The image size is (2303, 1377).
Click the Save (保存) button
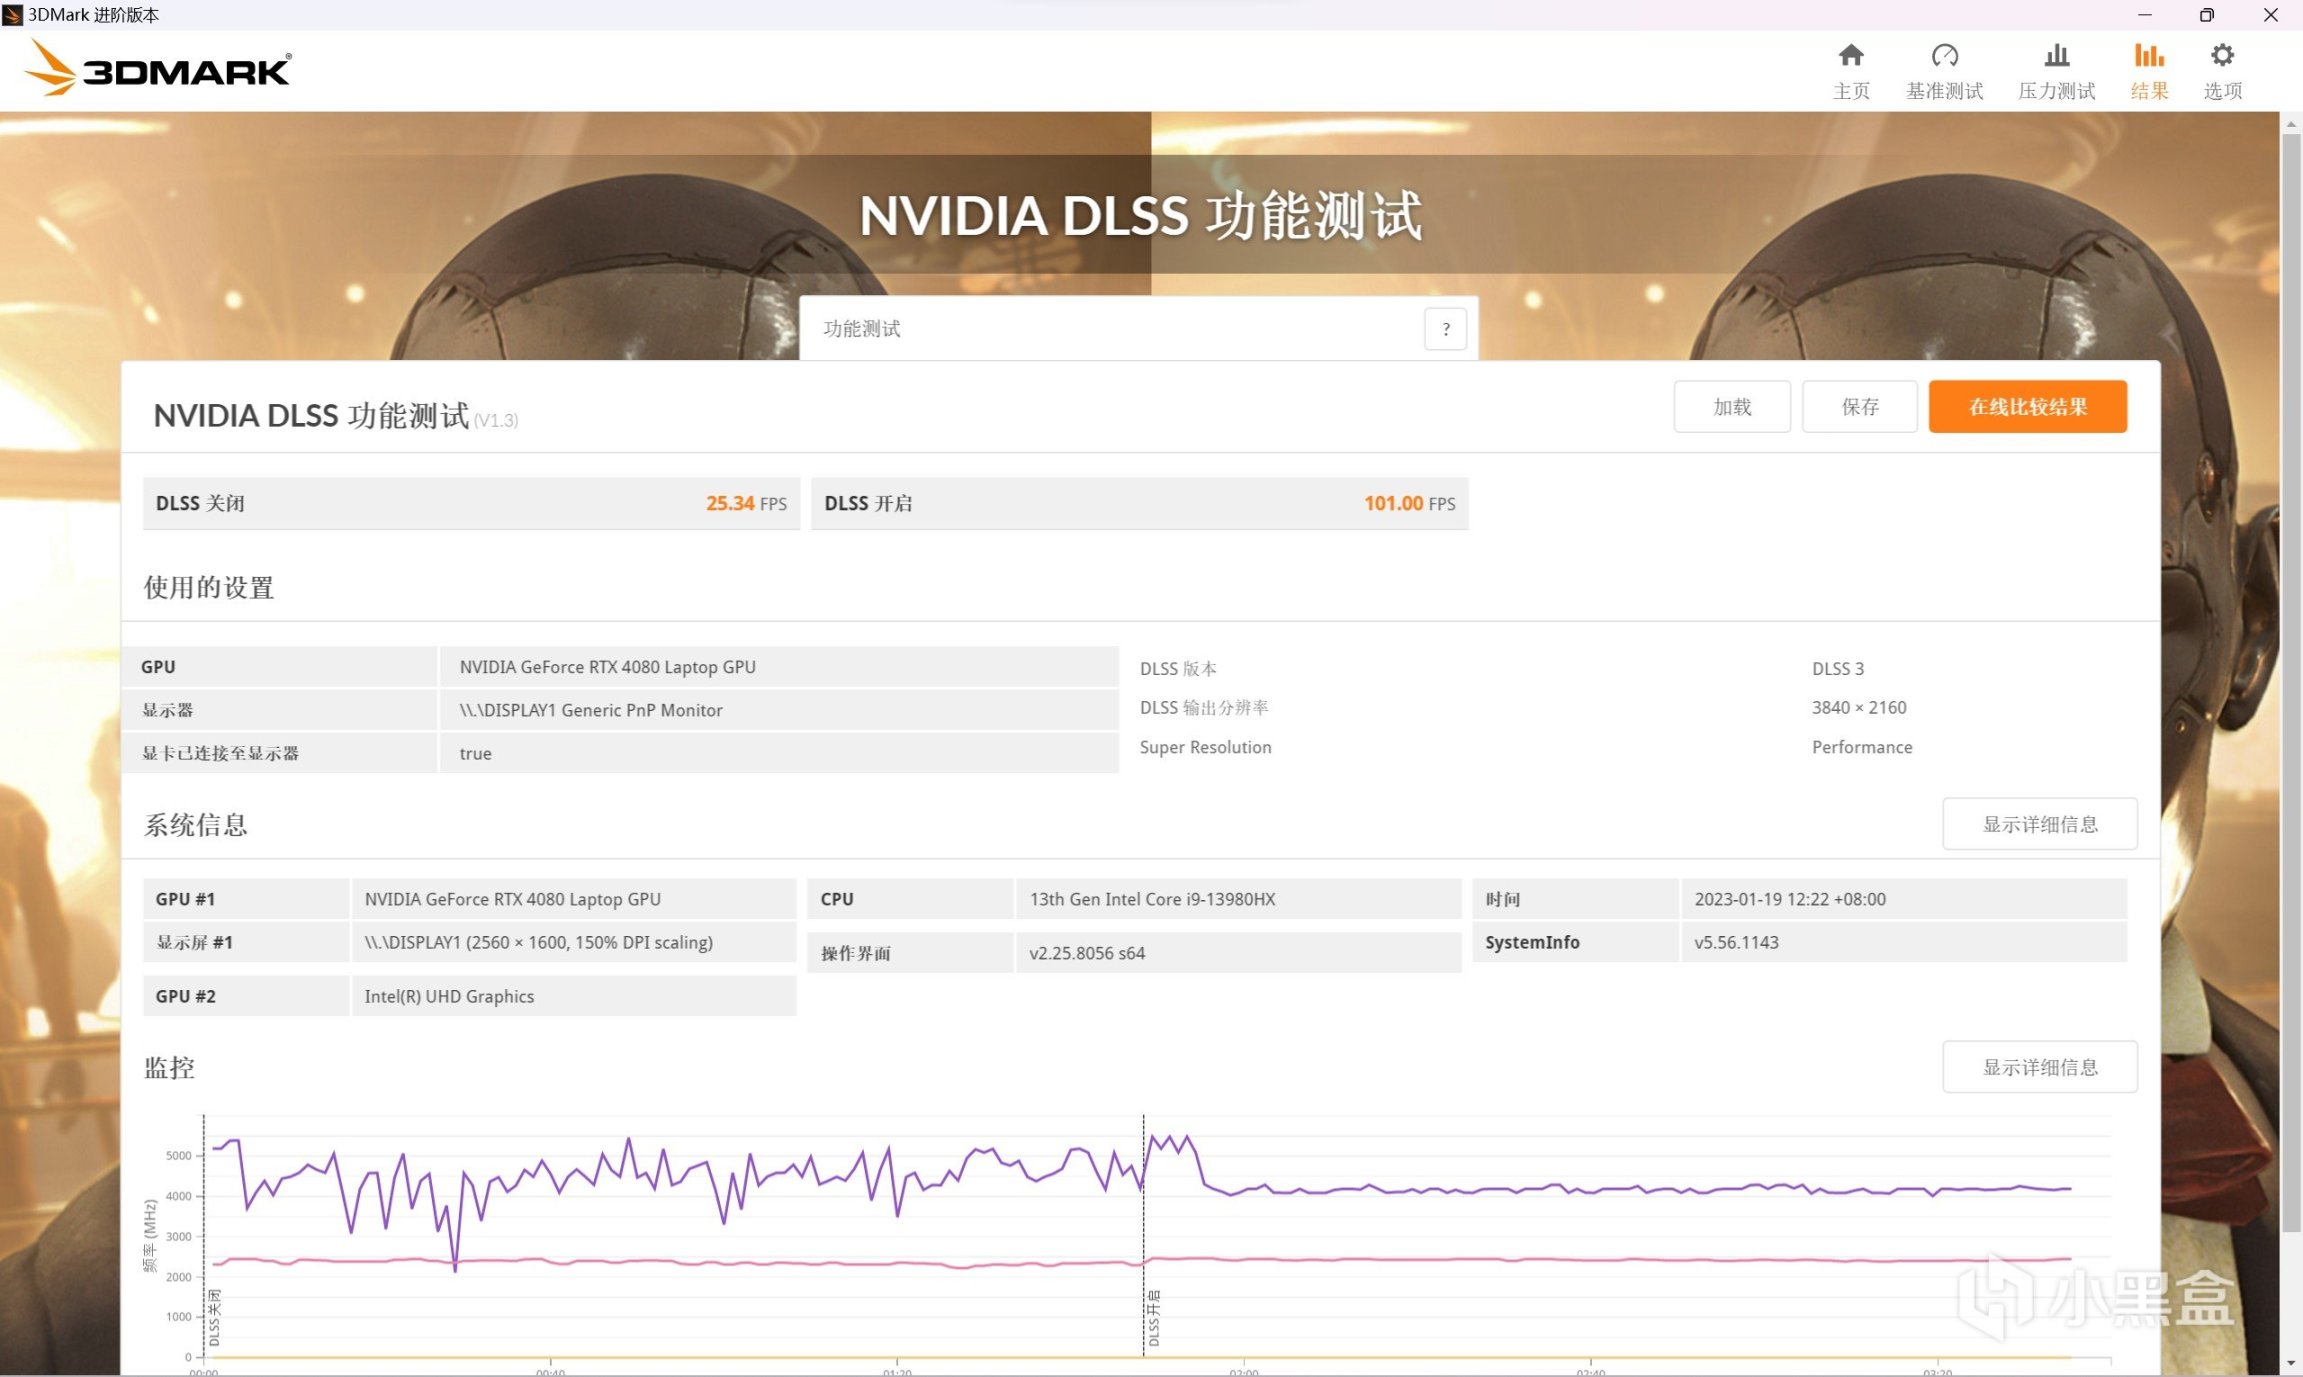[1859, 407]
